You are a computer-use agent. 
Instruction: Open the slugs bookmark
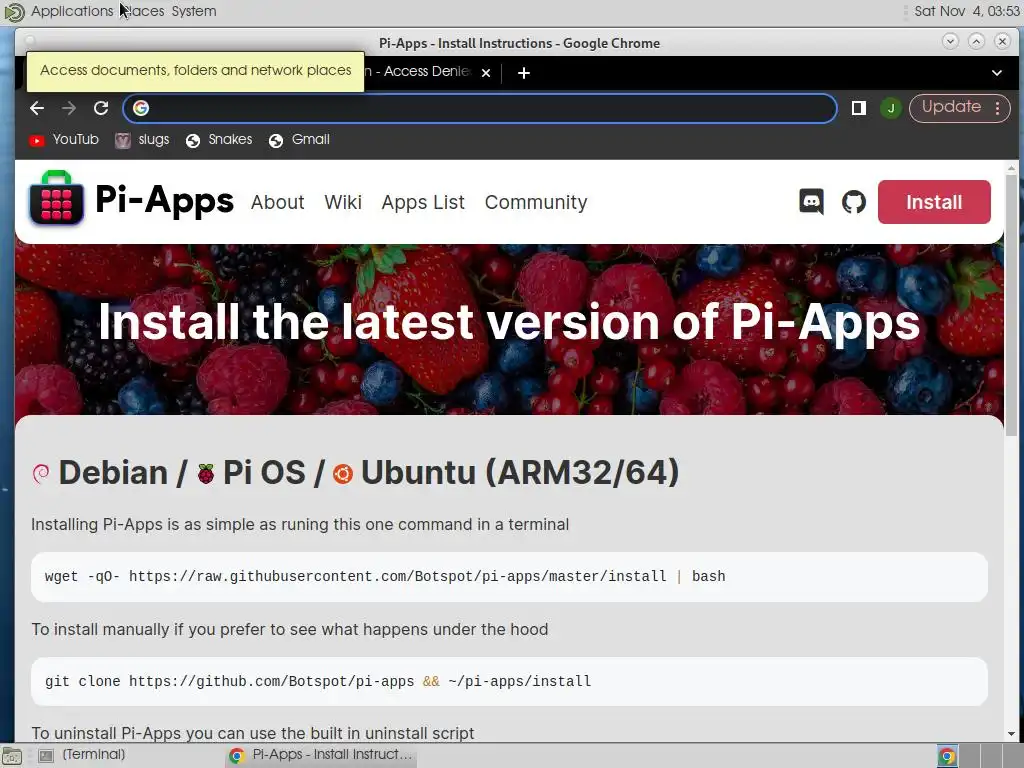[142, 140]
